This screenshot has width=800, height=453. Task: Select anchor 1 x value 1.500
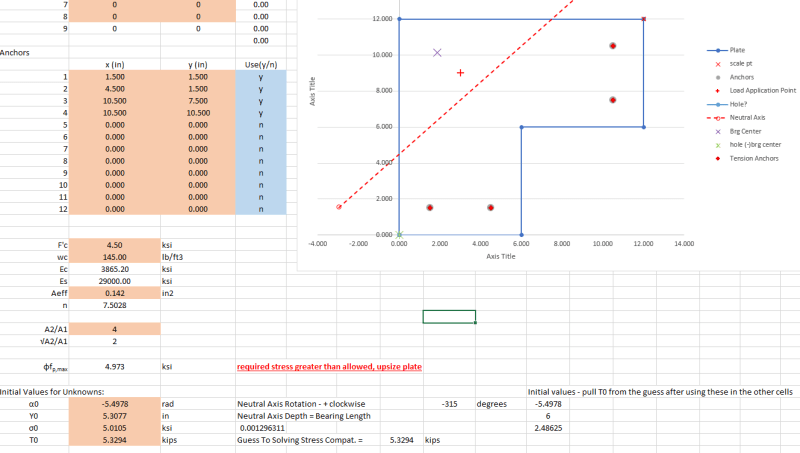pos(115,77)
